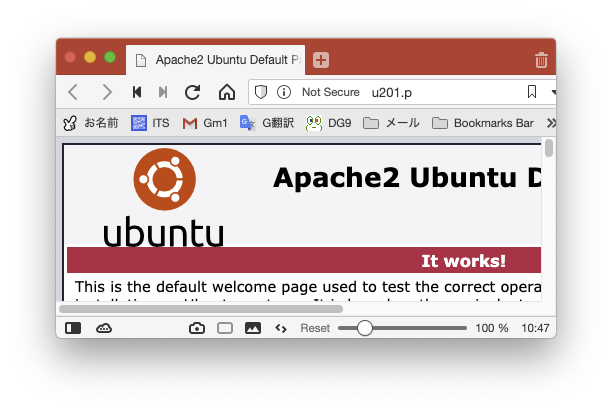
Task: Open Page Actions code icon
Action: point(281,328)
